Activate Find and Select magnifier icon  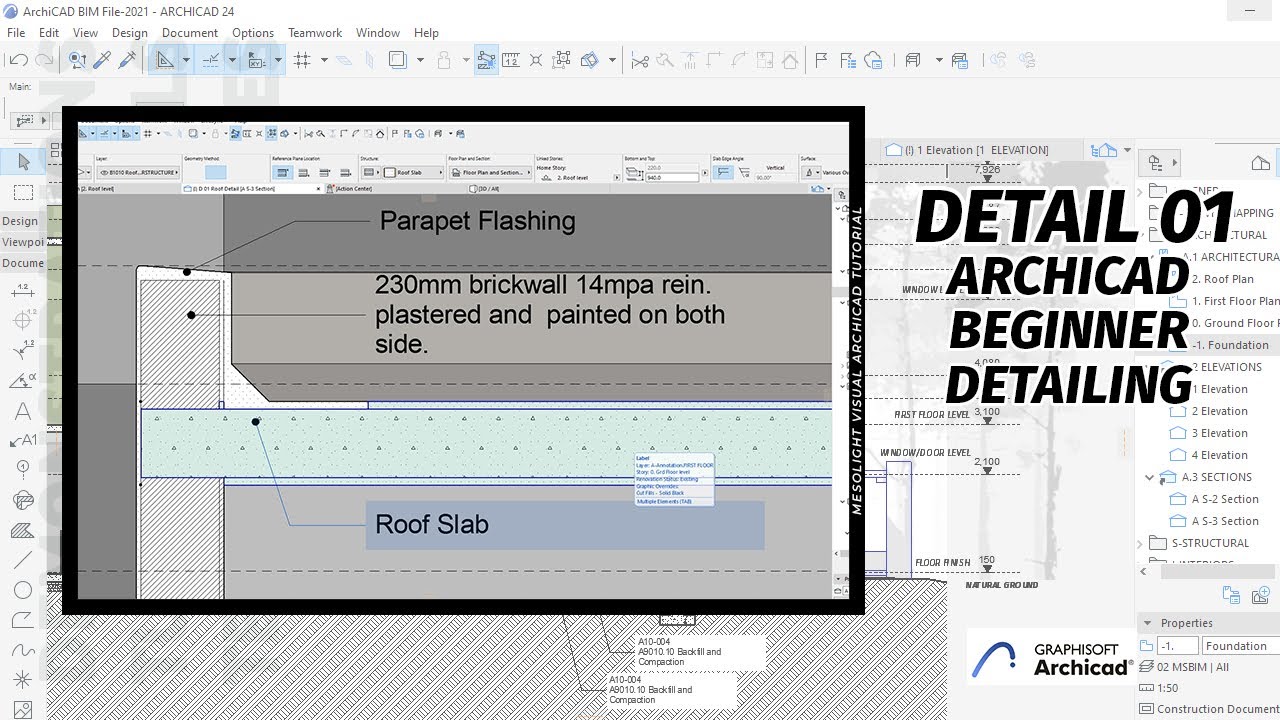point(77,60)
